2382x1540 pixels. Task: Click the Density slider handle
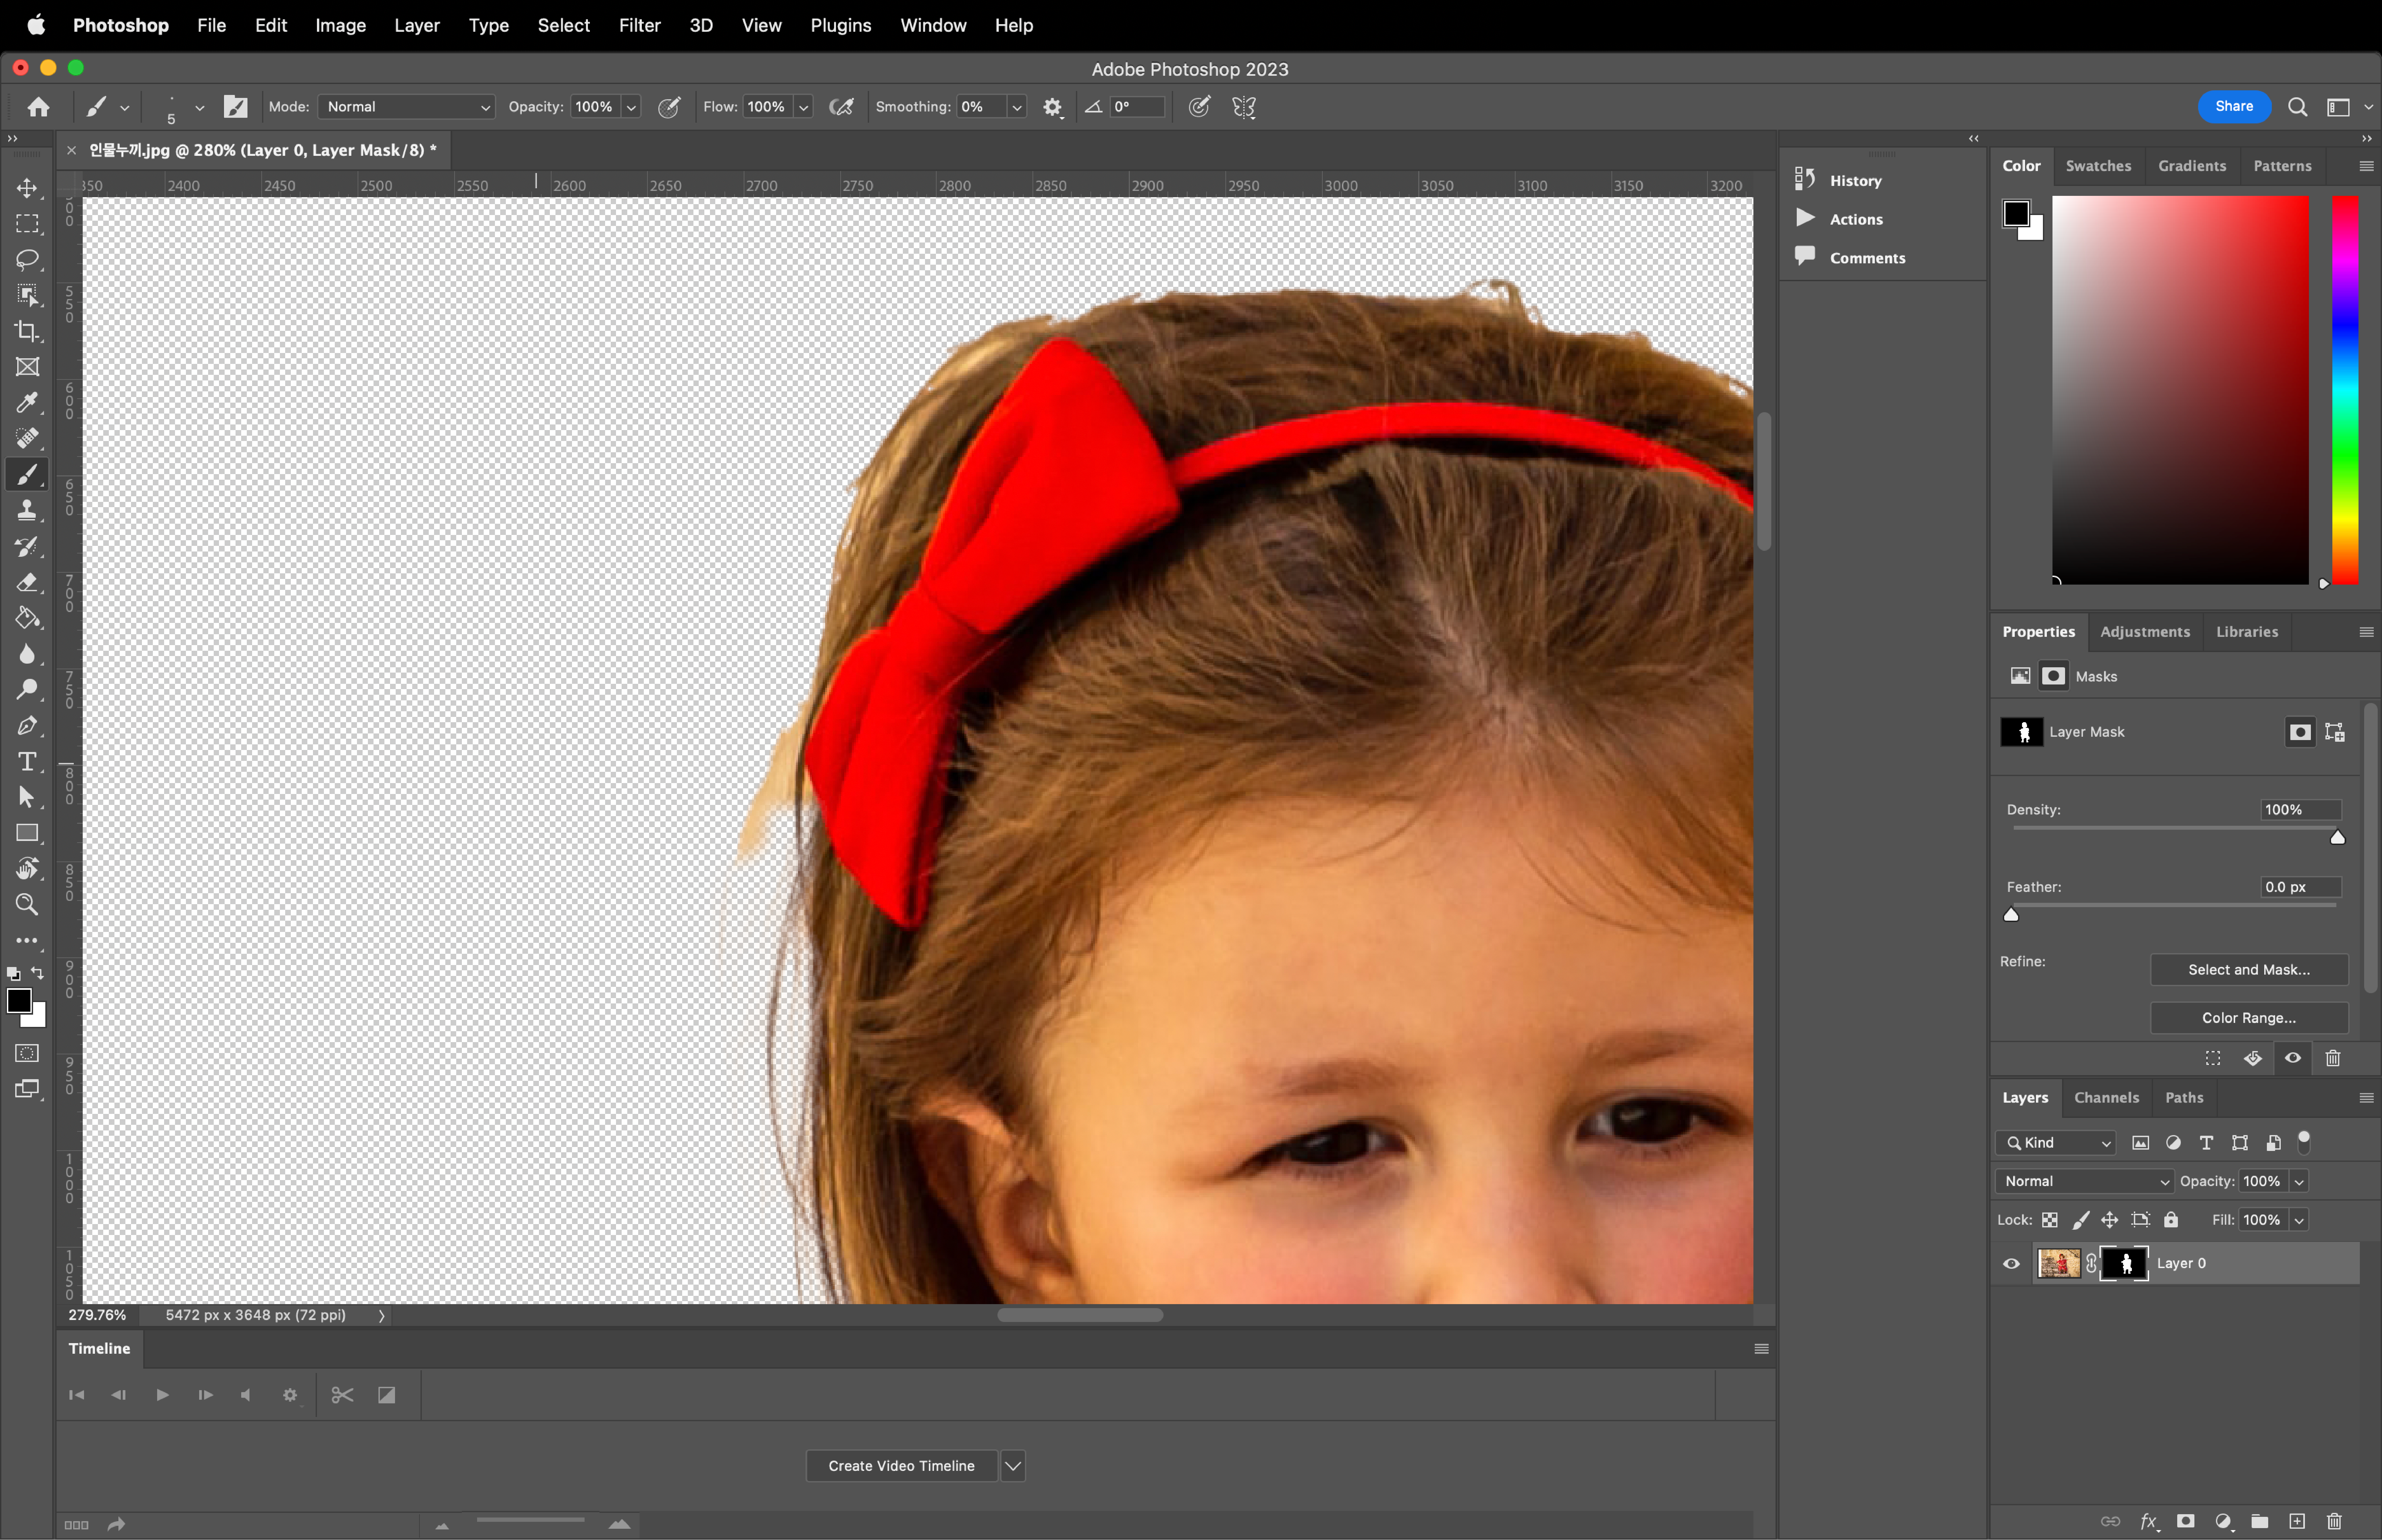click(x=2338, y=838)
